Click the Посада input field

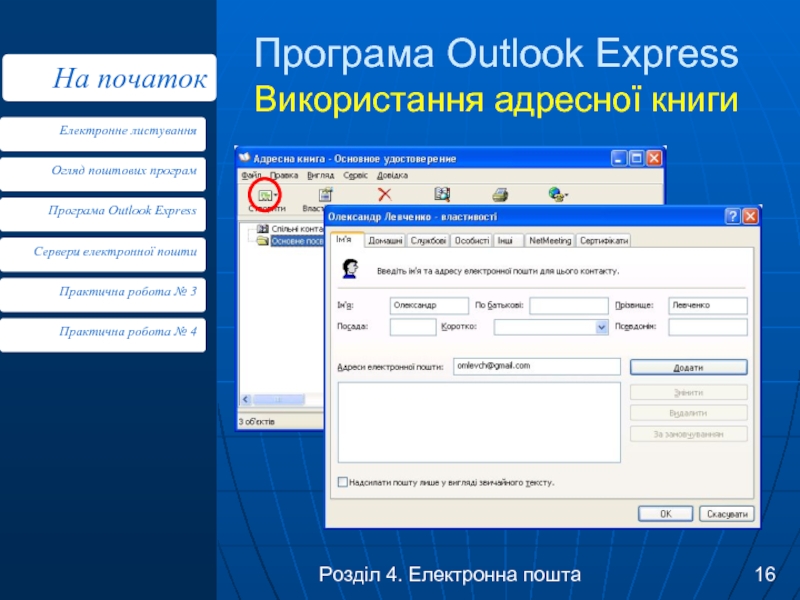[x=413, y=327]
